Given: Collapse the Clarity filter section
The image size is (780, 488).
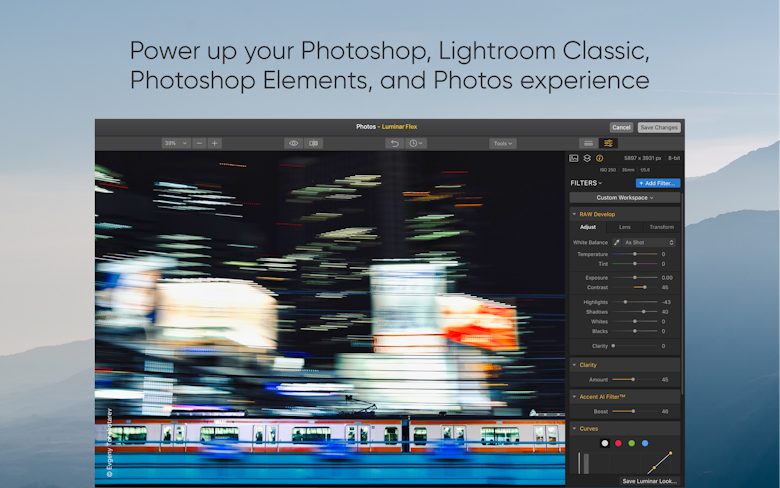Looking at the screenshot, I should pyautogui.click(x=574, y=365).
